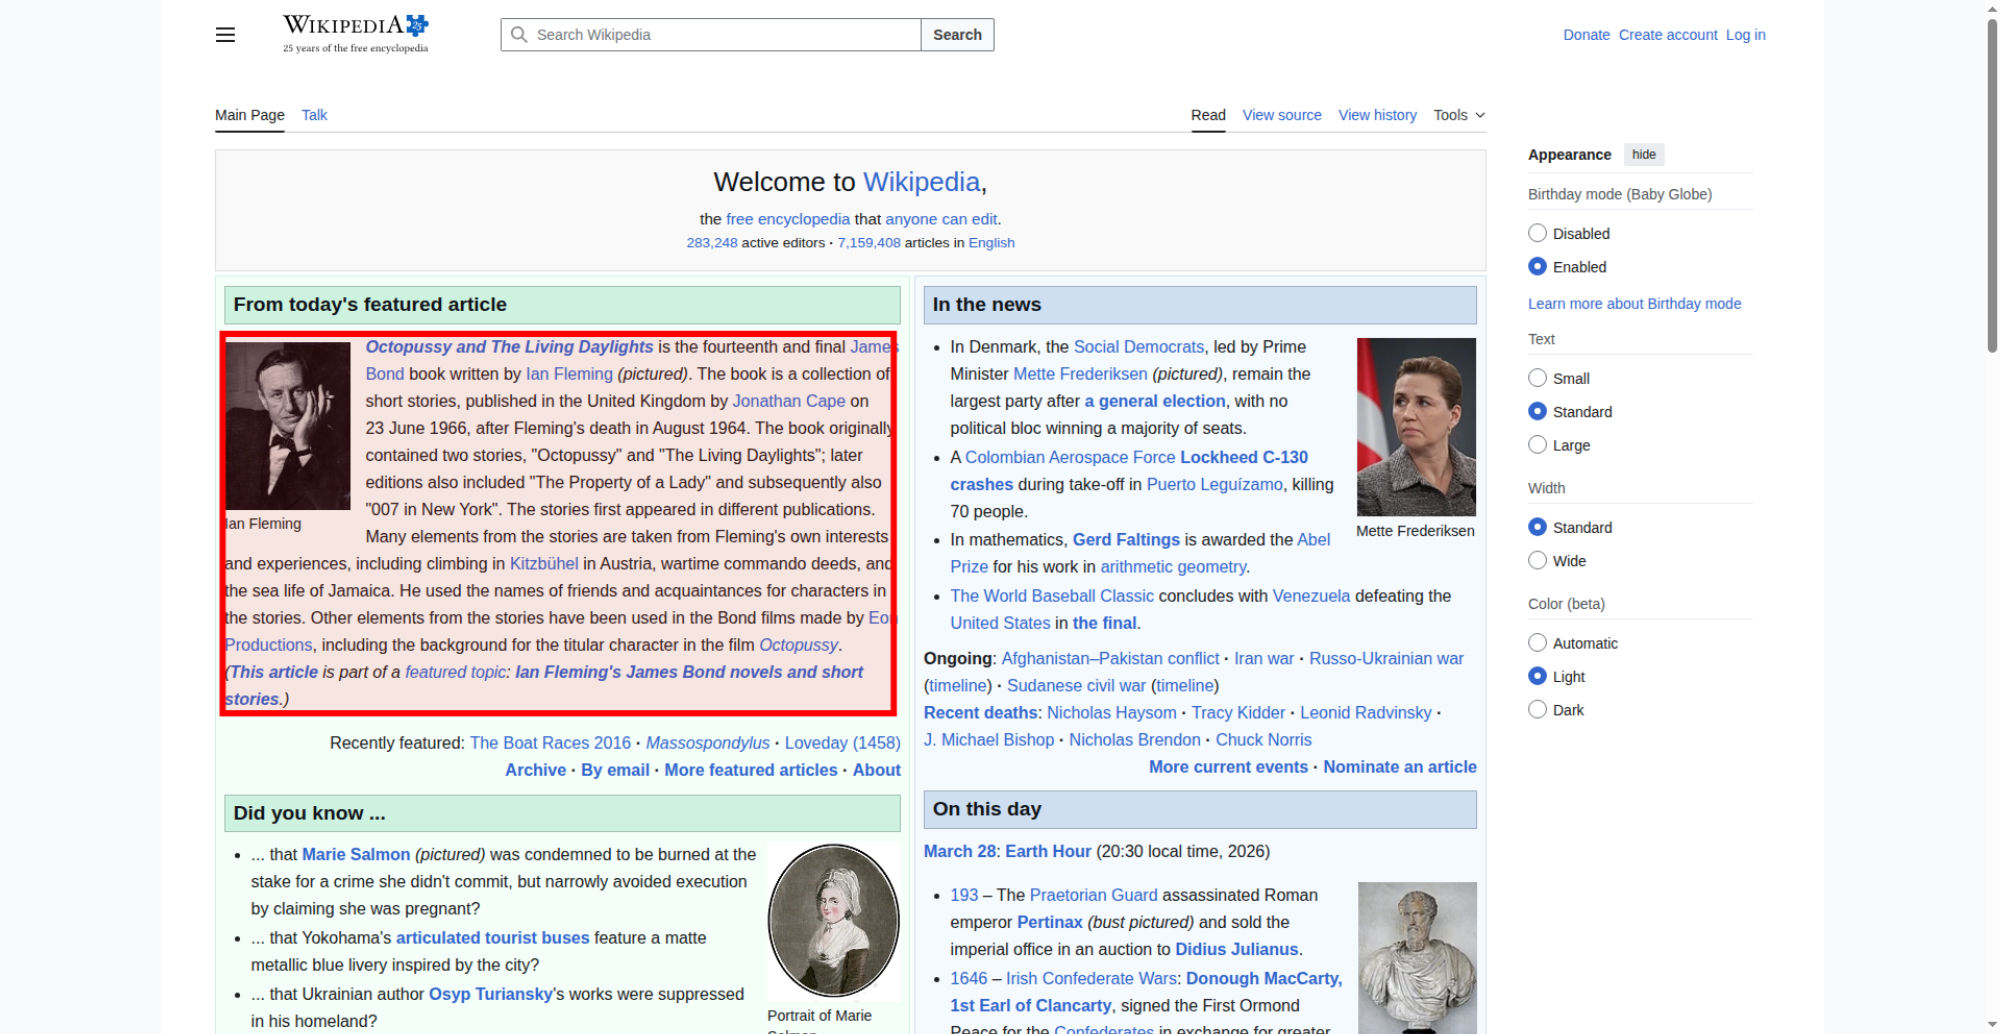The width and height of the screenshot is (2000, 1034).
Task: Select Disabled for Birthday mode
Action: point(1537,233)
